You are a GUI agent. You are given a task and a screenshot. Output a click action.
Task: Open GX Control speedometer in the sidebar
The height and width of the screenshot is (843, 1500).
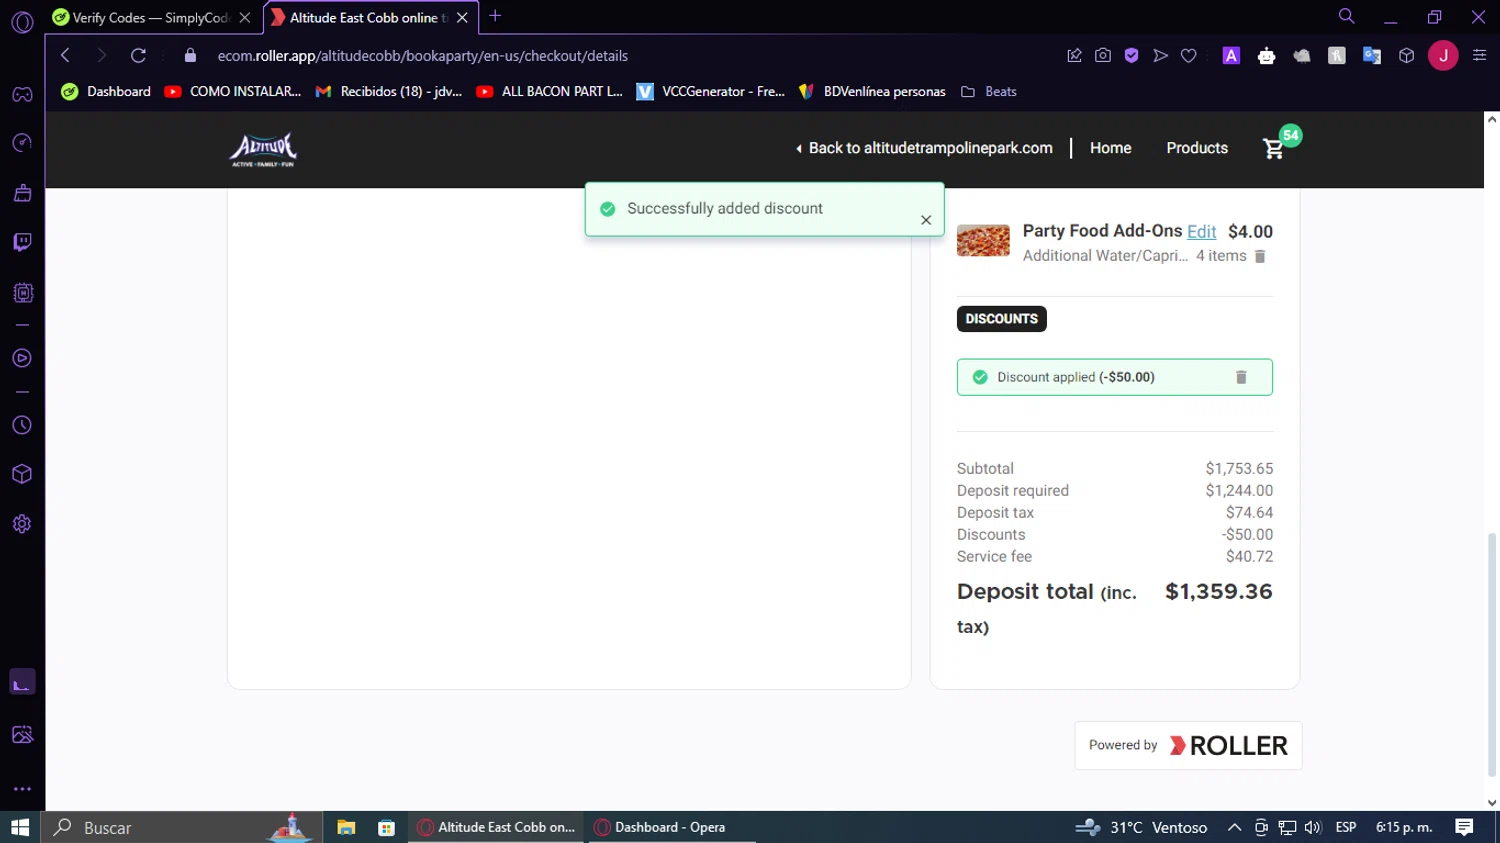click(22, 143)
